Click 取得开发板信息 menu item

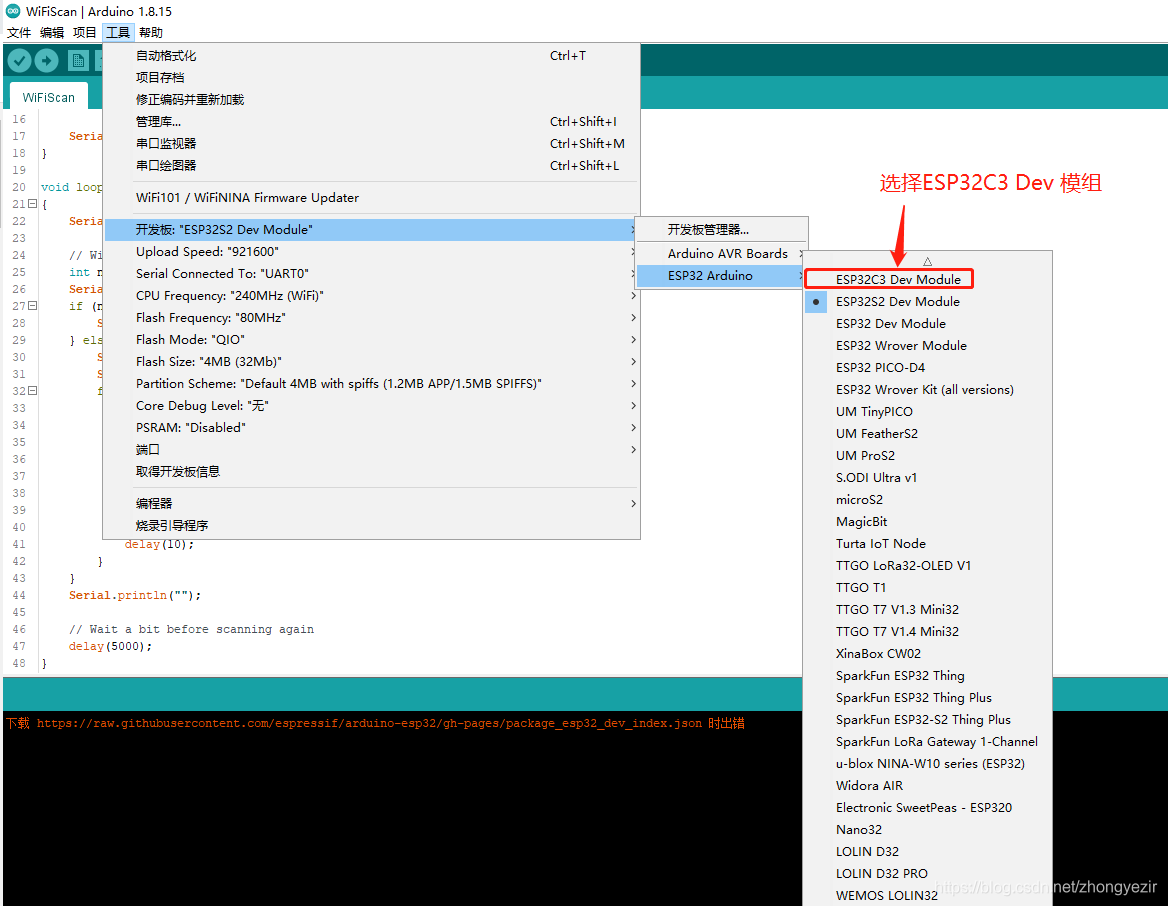[x=372, y=472]
